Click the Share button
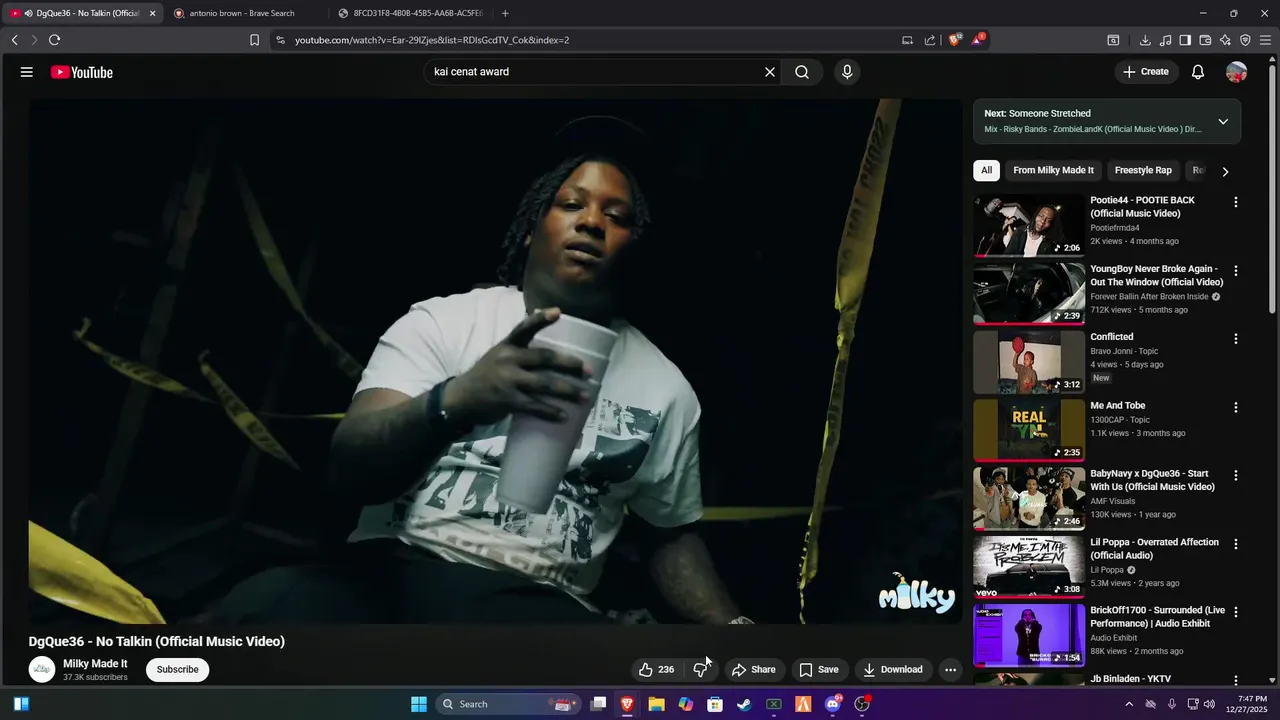This screenshot has width=1280, height=720. 753,670
